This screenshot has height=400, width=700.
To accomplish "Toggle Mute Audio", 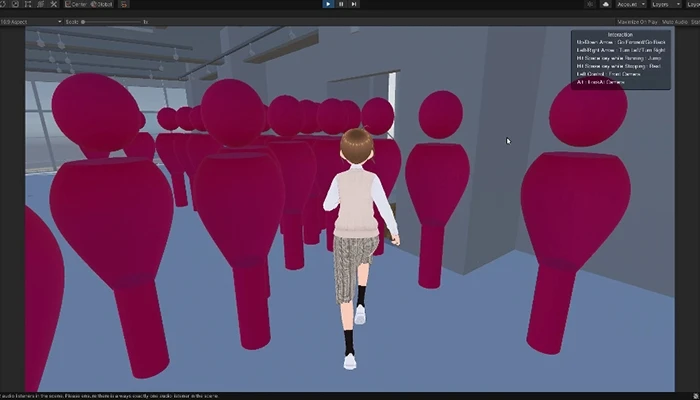I will coord(675,21).
